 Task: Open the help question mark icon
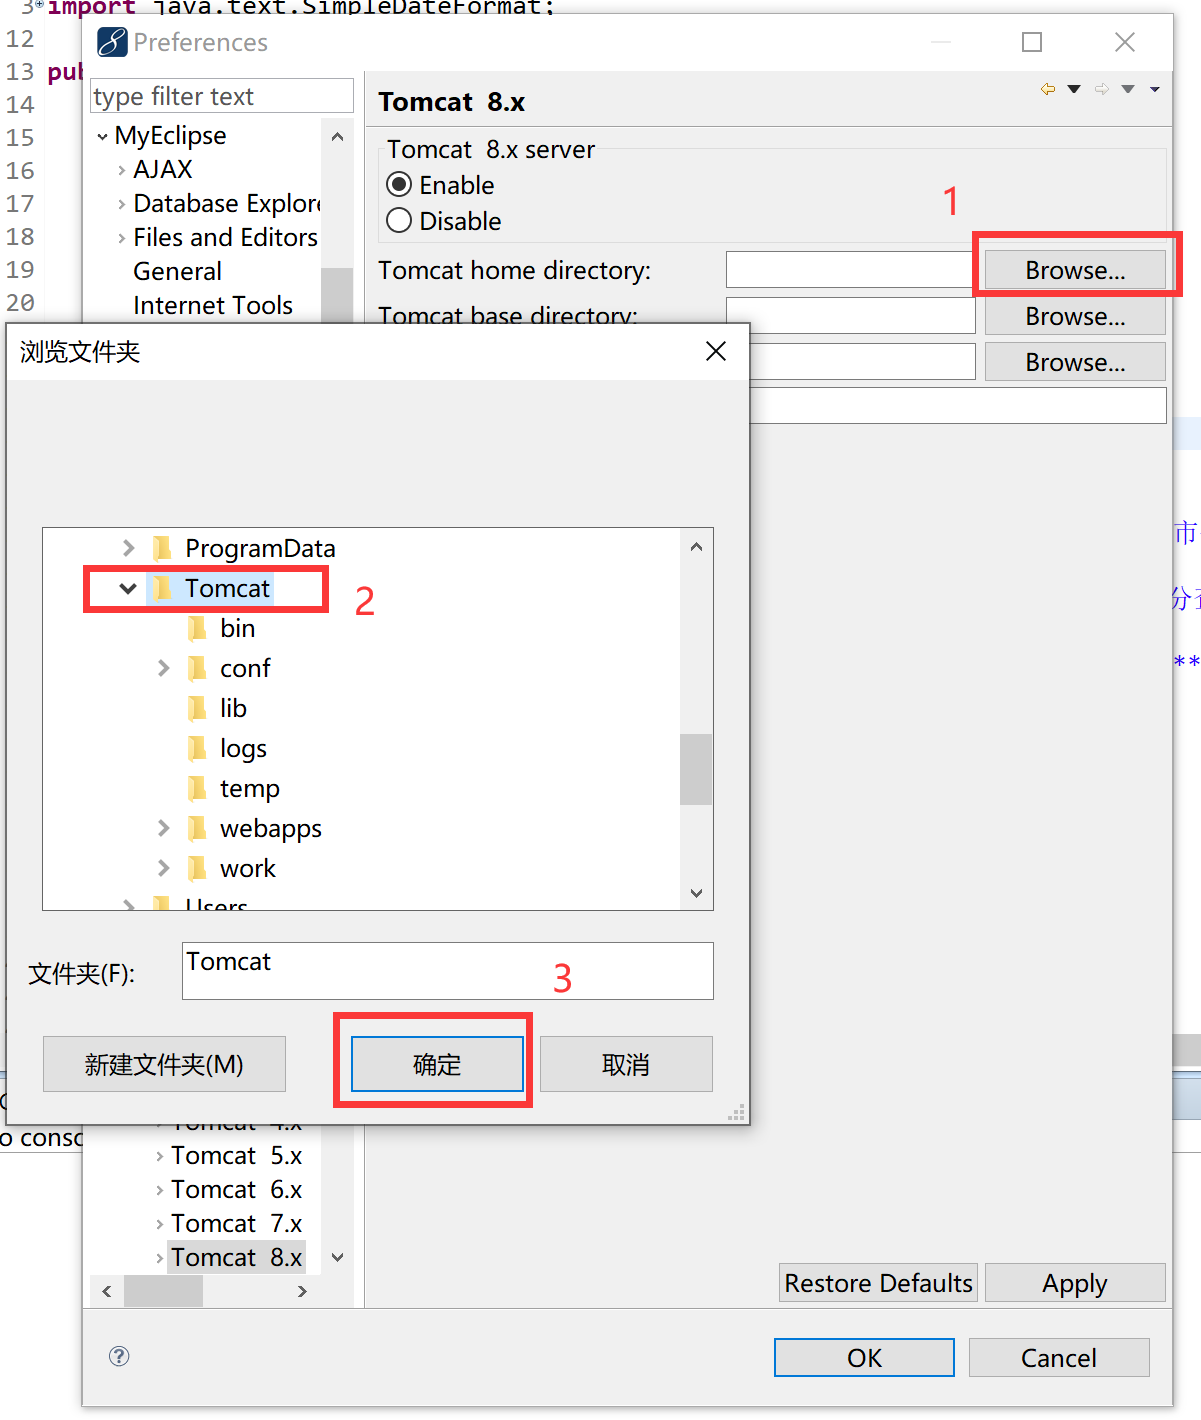point(119,1356)
